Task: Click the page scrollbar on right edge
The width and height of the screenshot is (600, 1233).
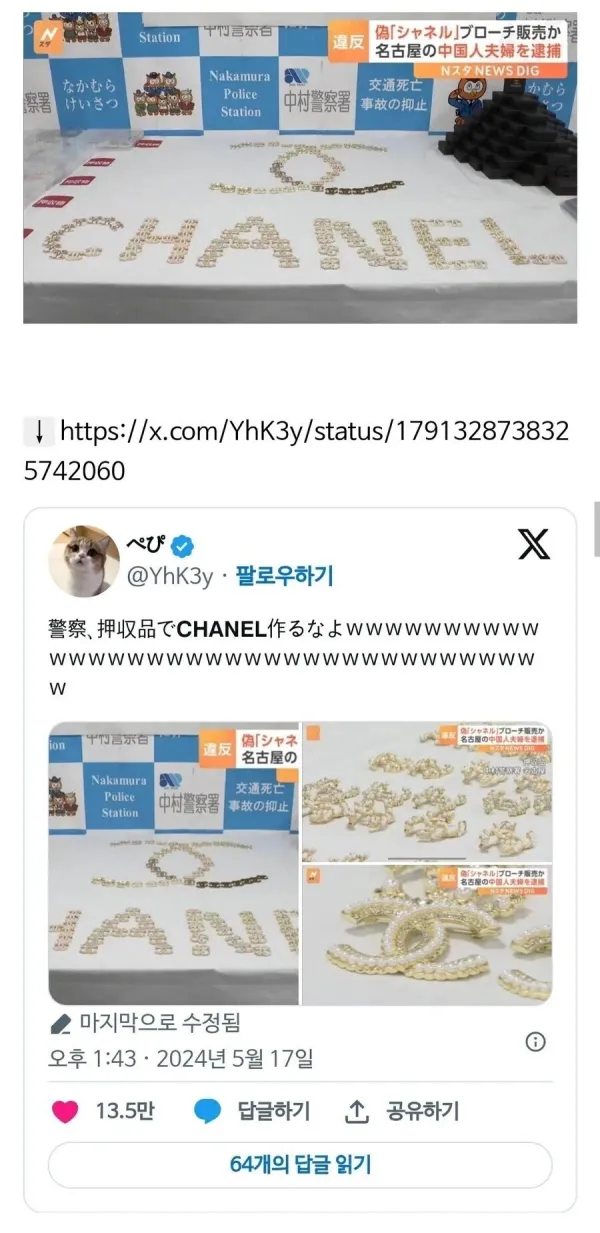Action: point(596,530)
